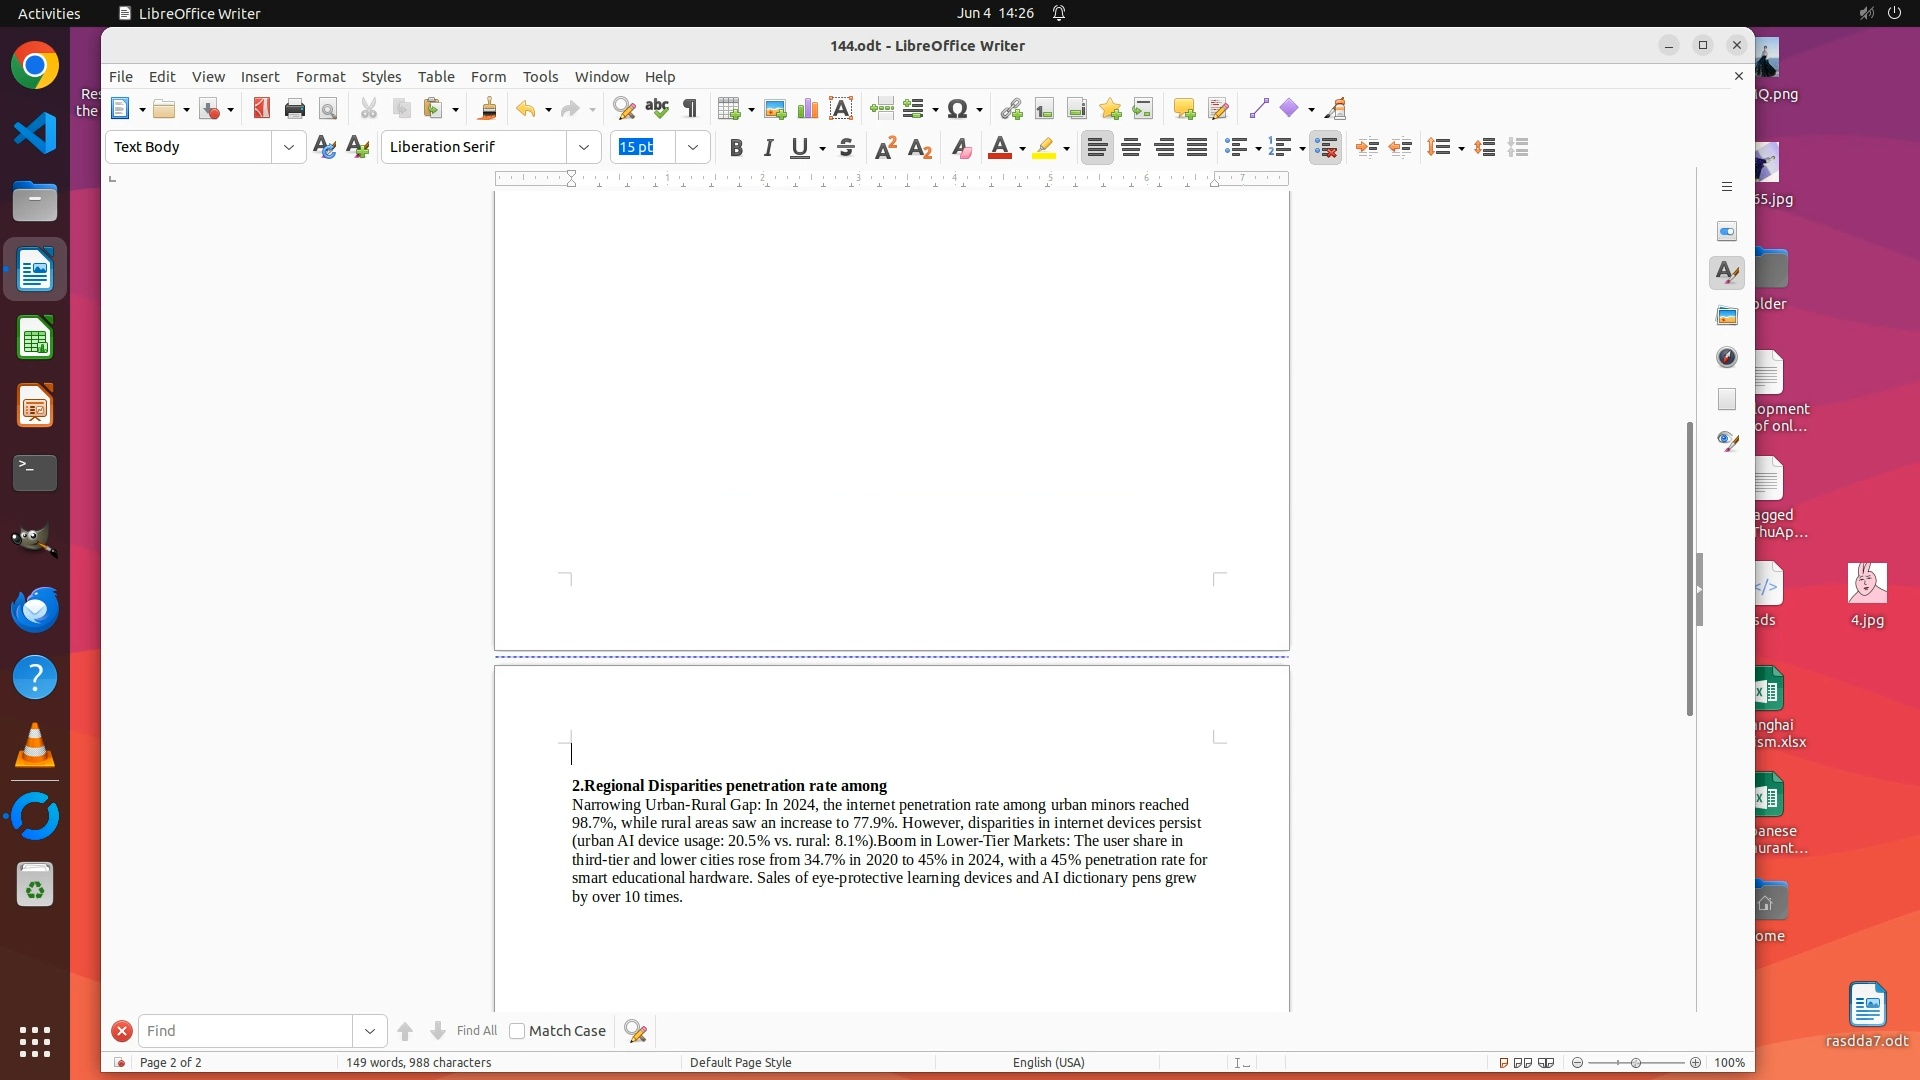Click into the Find text field

[x=245, y=1030]
